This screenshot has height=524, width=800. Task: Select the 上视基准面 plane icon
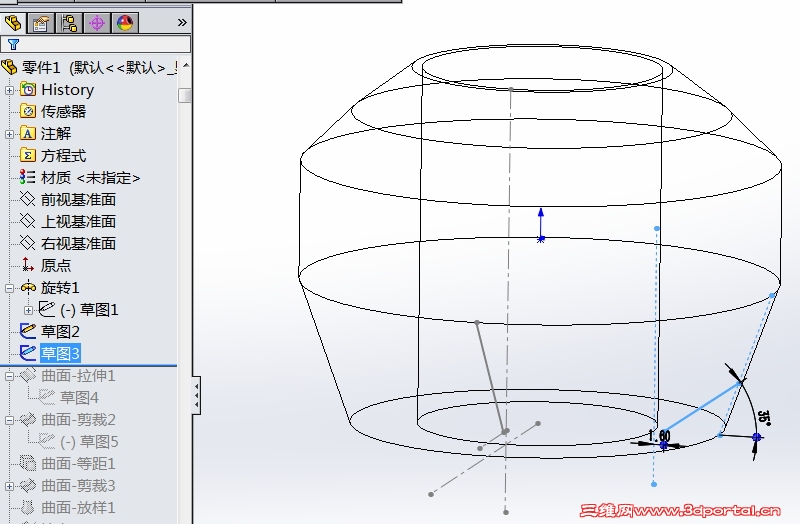click(27, 221)
